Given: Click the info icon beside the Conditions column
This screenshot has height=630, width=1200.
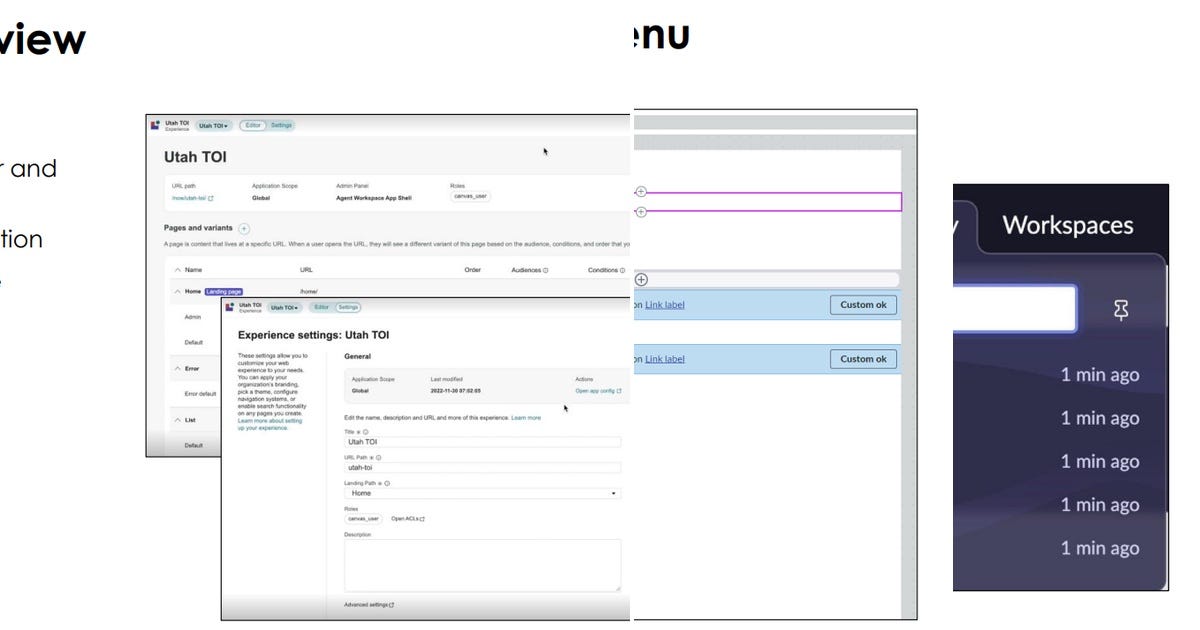Looking at the screenshot, I should (x=623, y=270).
